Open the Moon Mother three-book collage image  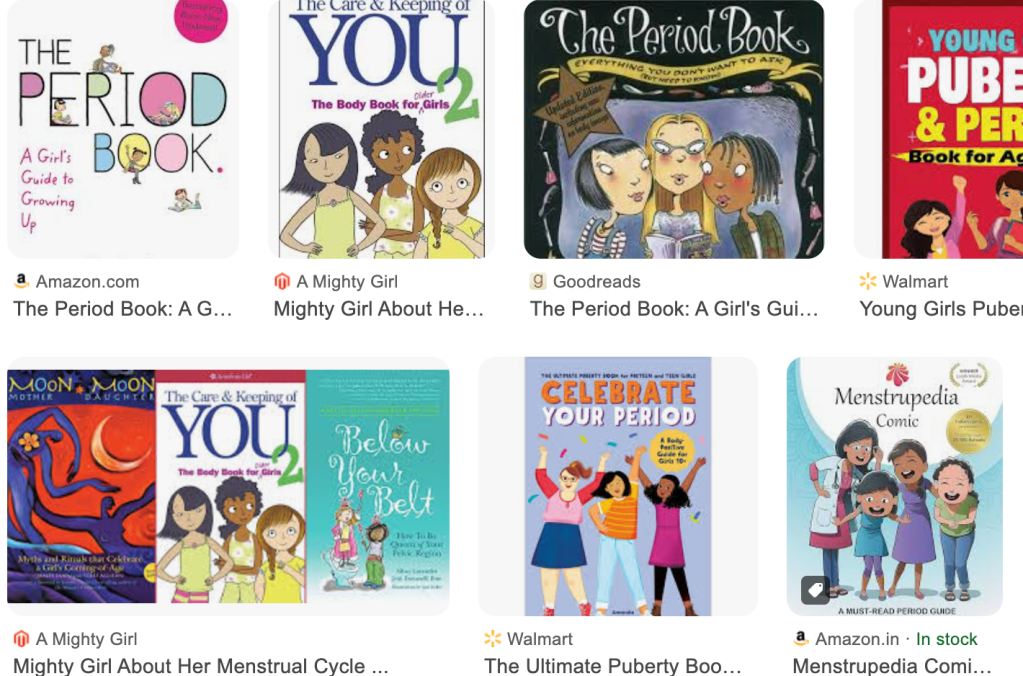pyautogui.click(x=228, y=486)
